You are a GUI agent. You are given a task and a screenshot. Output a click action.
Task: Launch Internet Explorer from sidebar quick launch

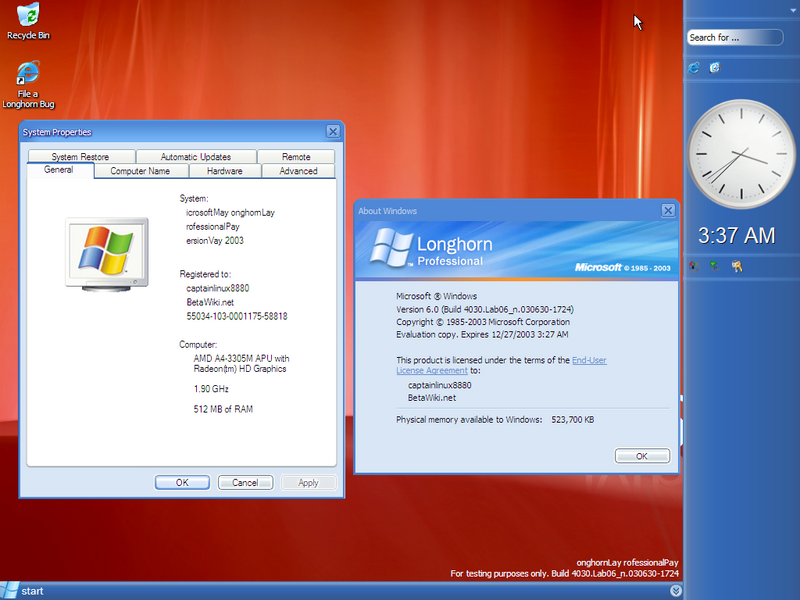pos(694,68)
